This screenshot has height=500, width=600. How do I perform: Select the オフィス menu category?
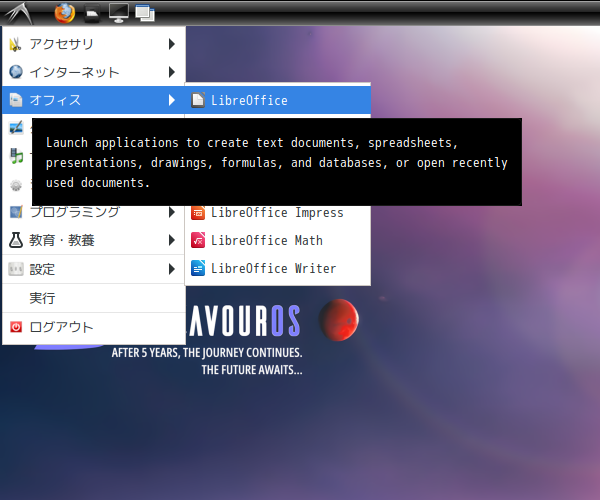(94, 100)
